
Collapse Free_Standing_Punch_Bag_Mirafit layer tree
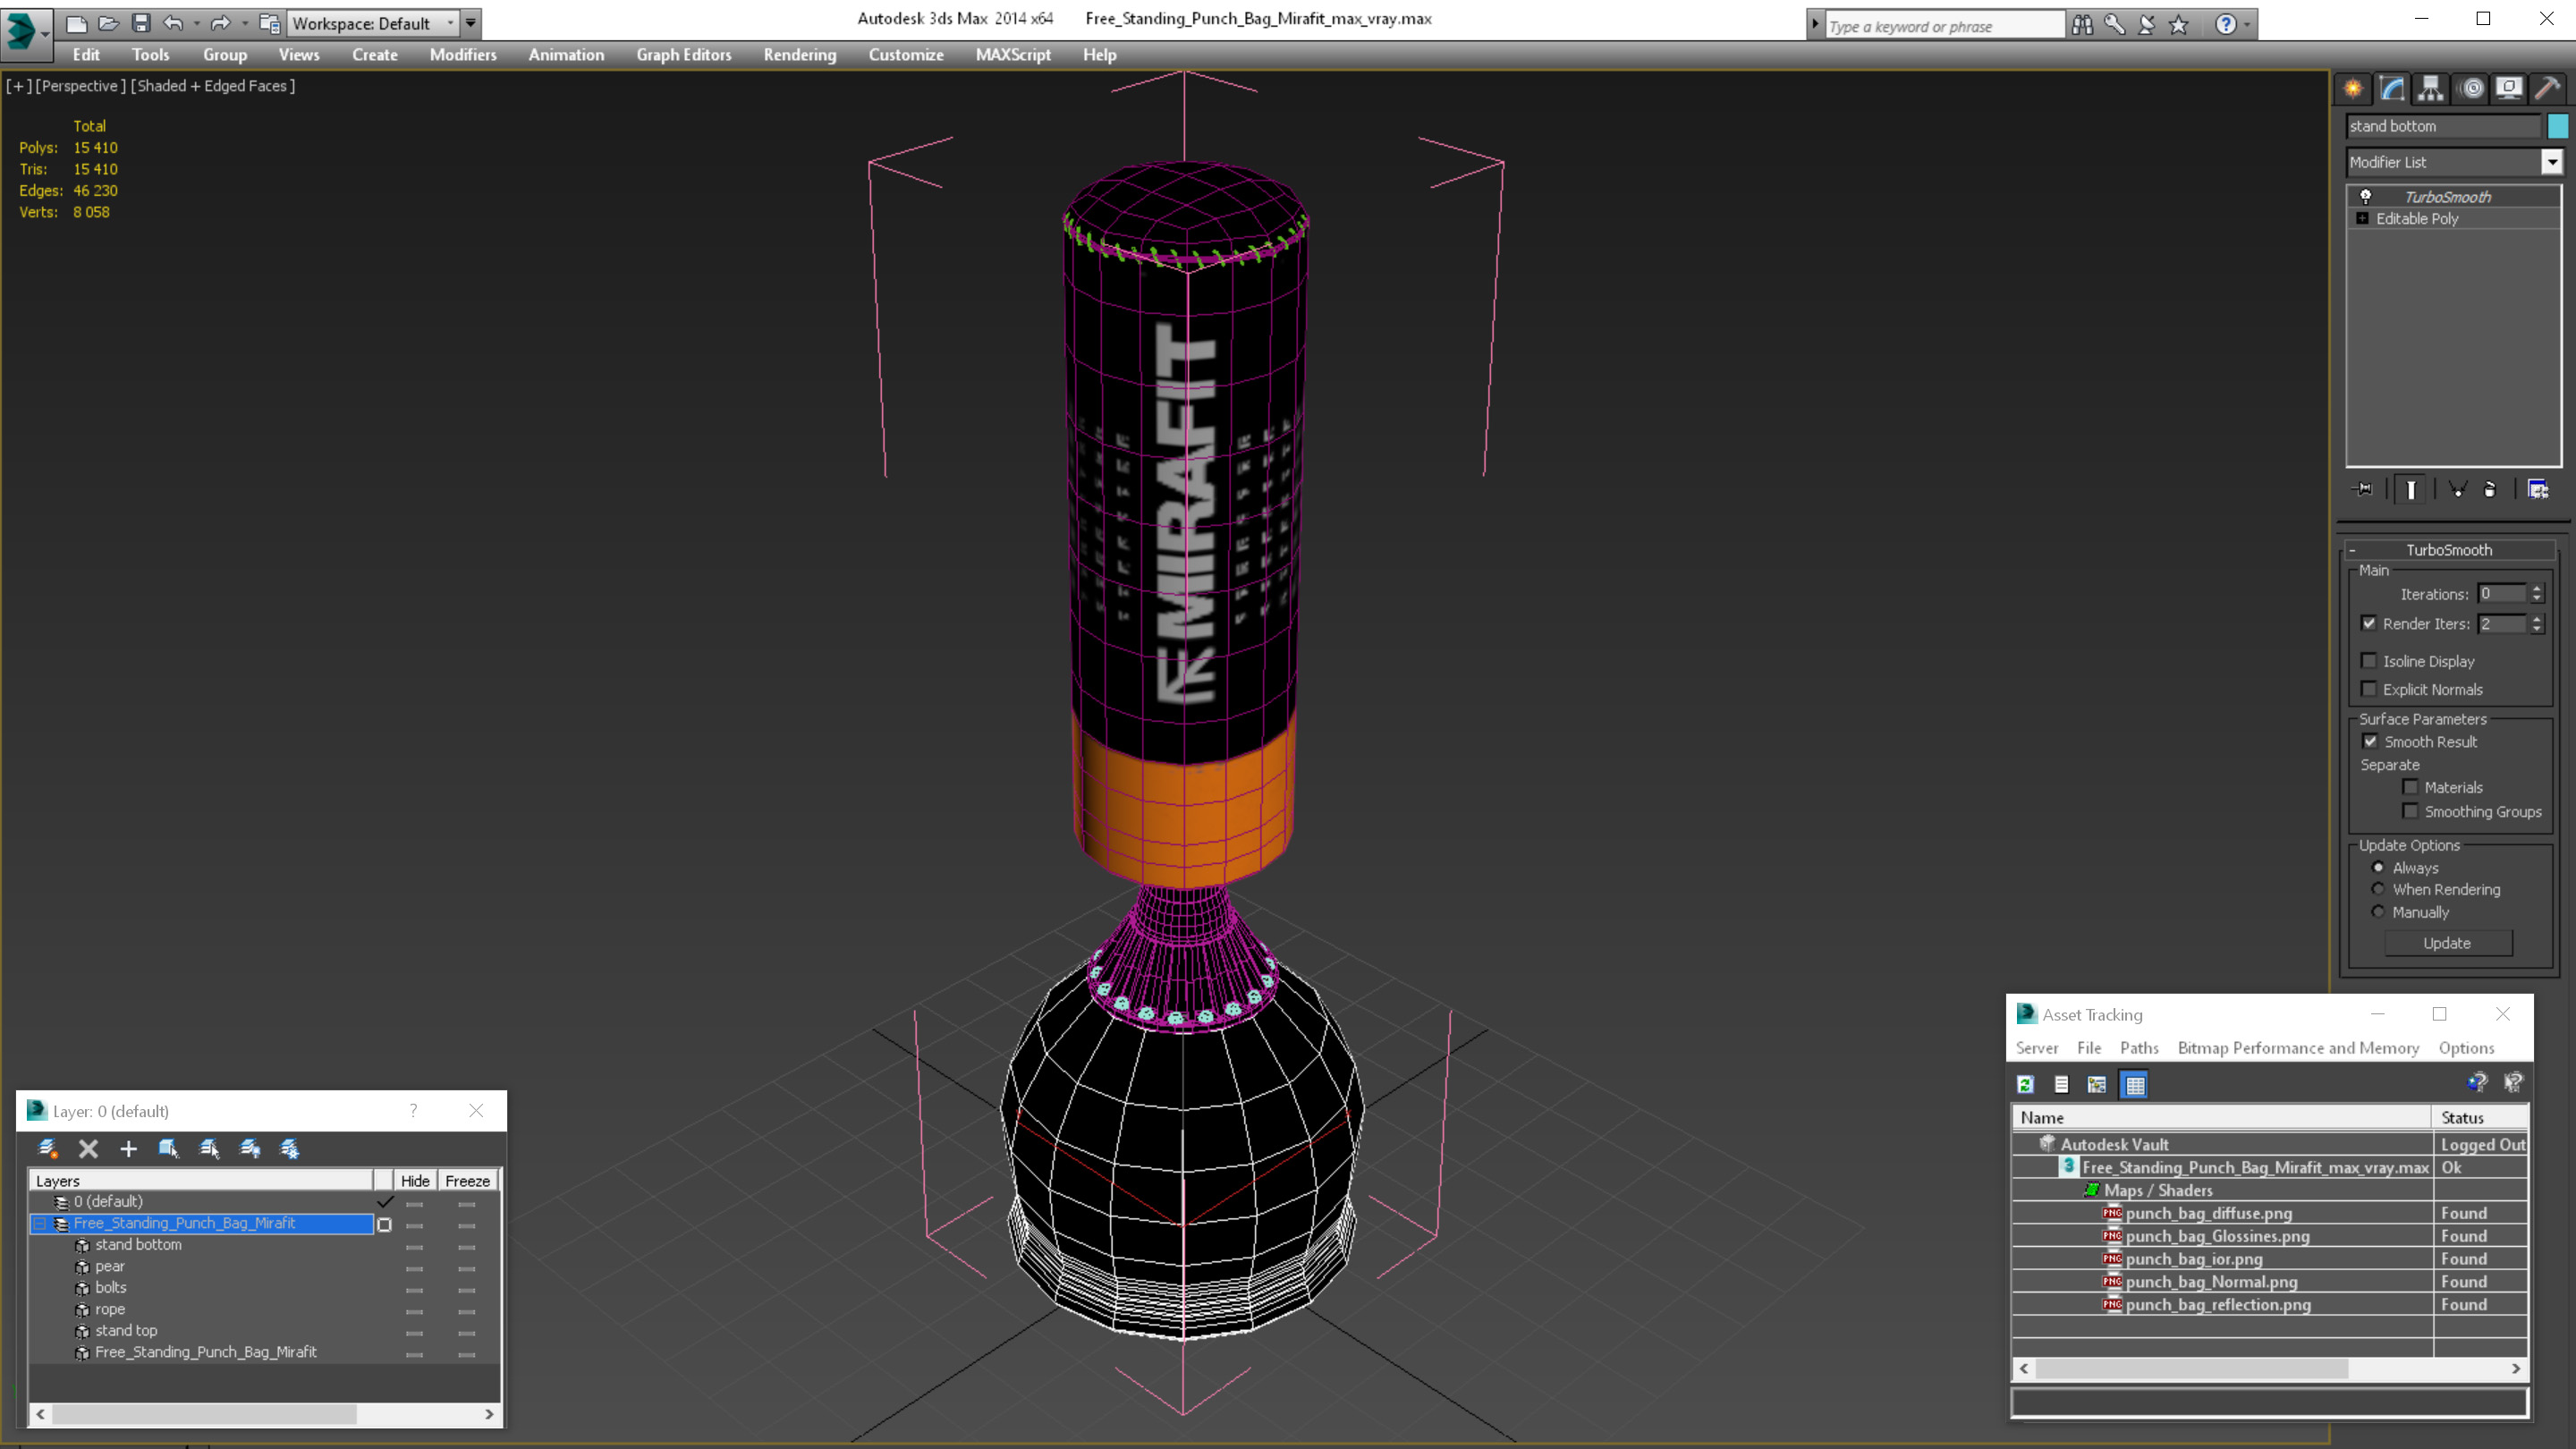(x=40, y=1223)
